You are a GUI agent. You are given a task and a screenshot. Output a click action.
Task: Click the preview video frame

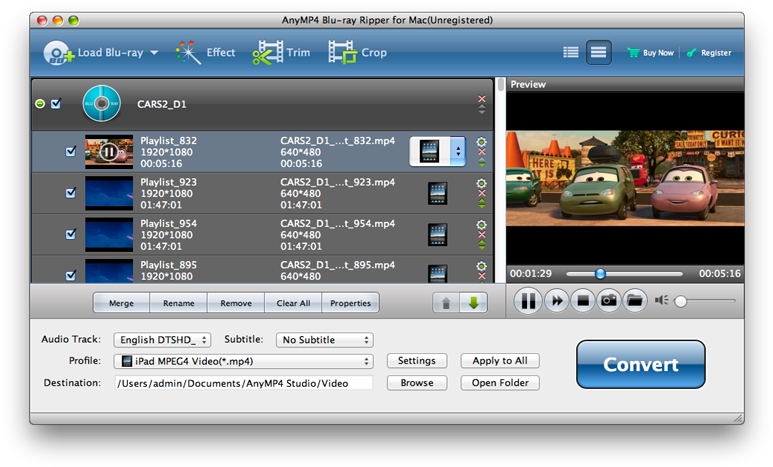(x=625, y=178)
